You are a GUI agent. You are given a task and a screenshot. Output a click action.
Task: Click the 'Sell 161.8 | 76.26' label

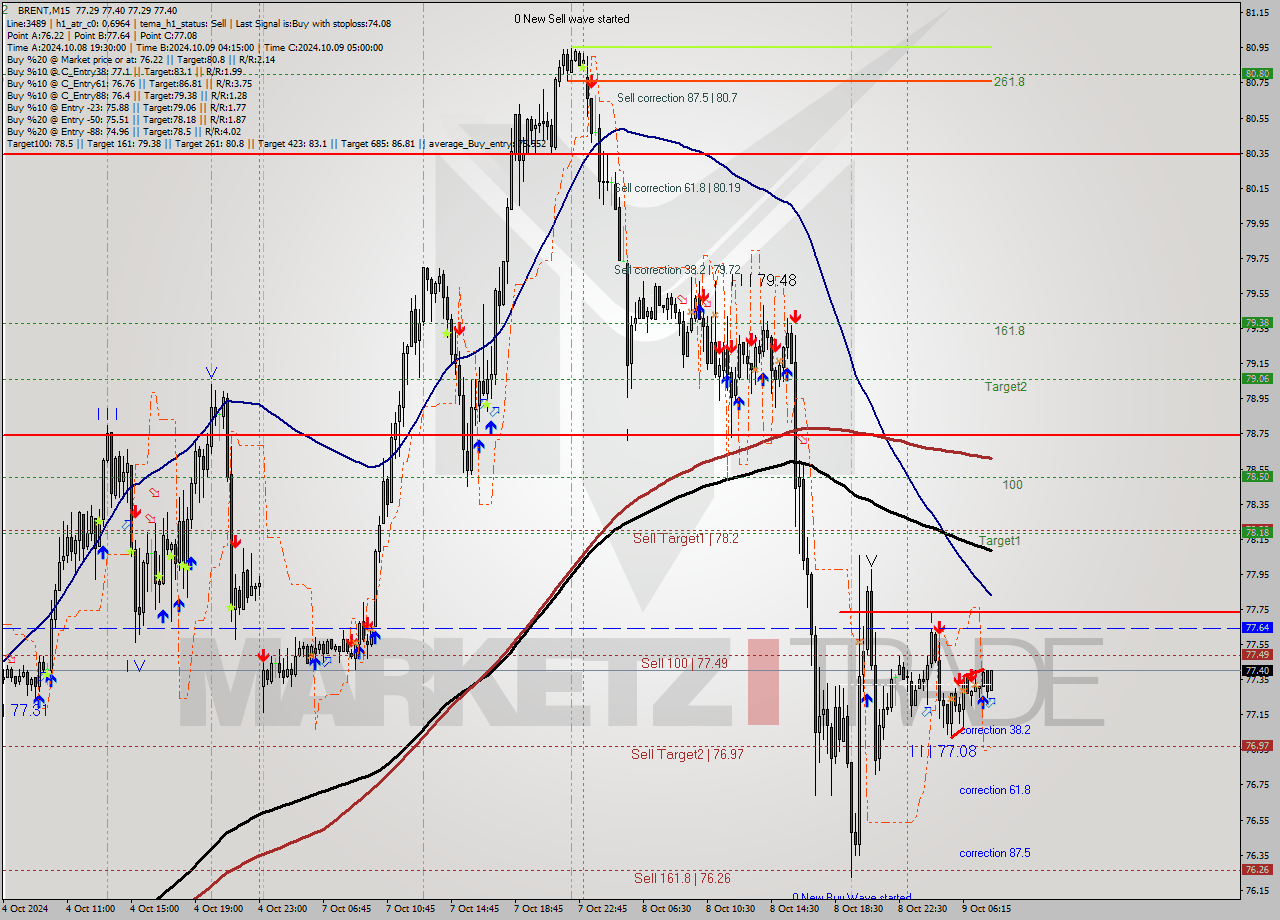[x=682, y=878]
